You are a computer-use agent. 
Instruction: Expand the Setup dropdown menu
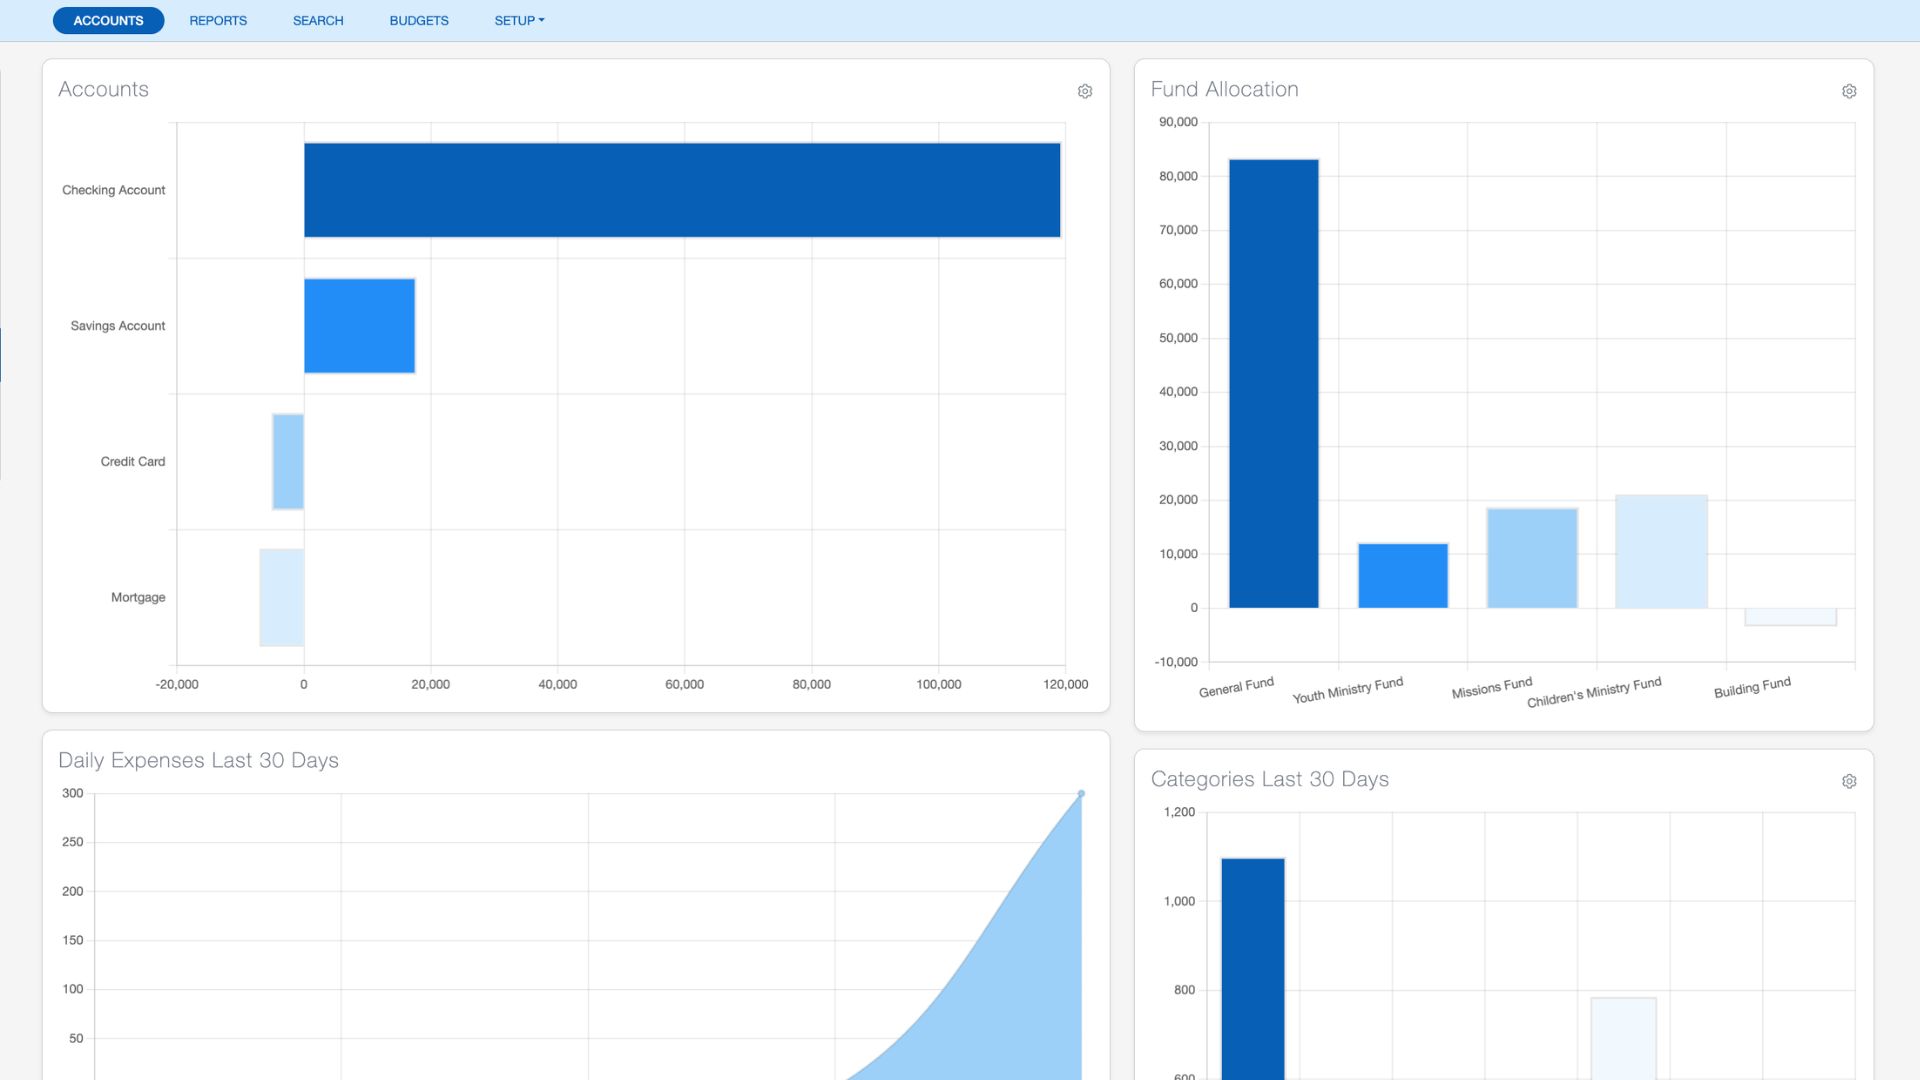(x=519, y=20)
